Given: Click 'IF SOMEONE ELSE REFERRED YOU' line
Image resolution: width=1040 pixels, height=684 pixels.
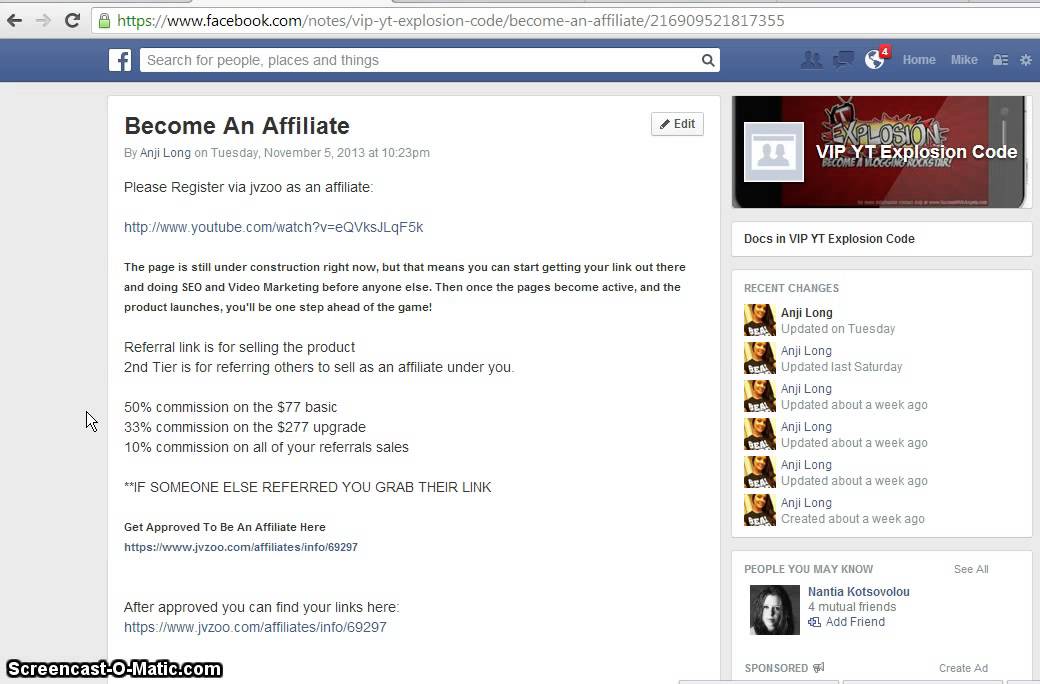Looking at the screenshot, I should (x=308, y=487).
